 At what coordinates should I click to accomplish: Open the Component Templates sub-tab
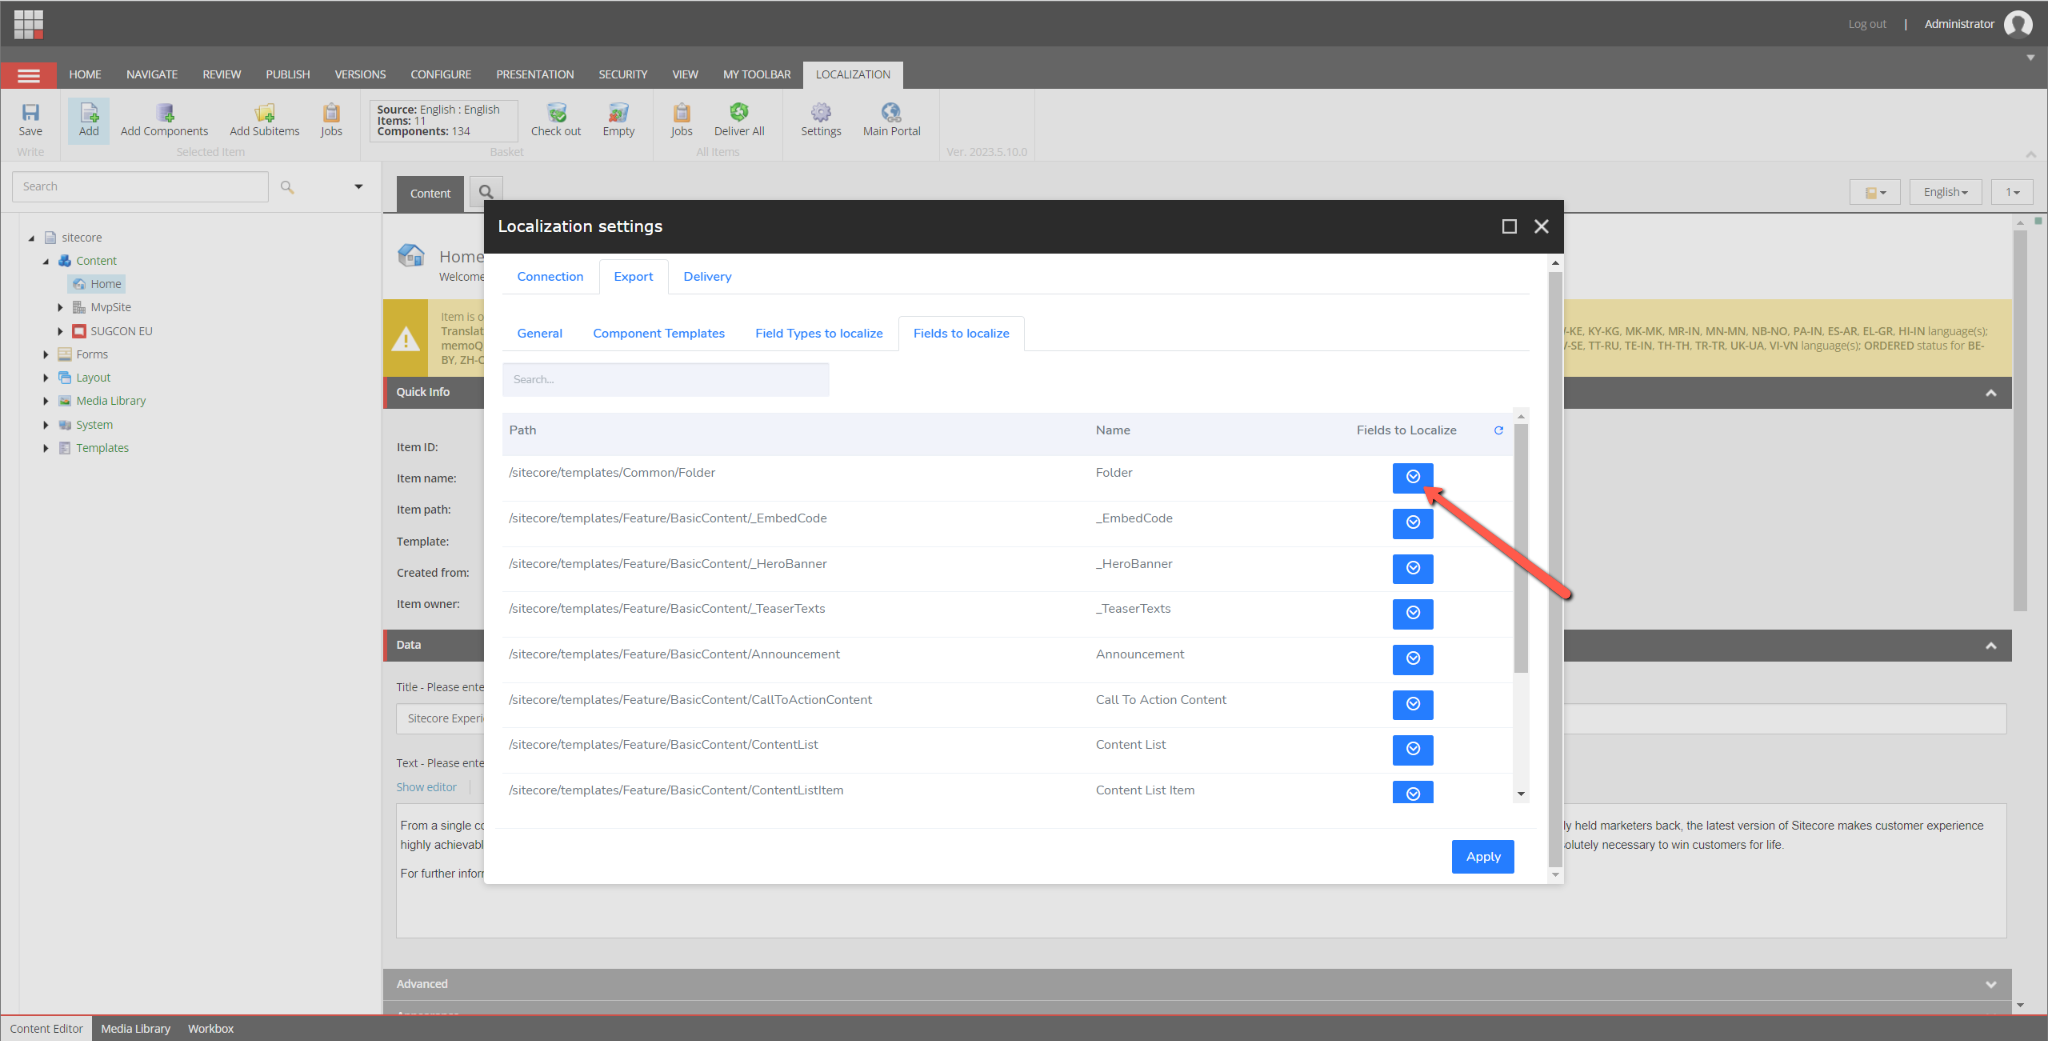pyautogui.click(x=658, y=334)
